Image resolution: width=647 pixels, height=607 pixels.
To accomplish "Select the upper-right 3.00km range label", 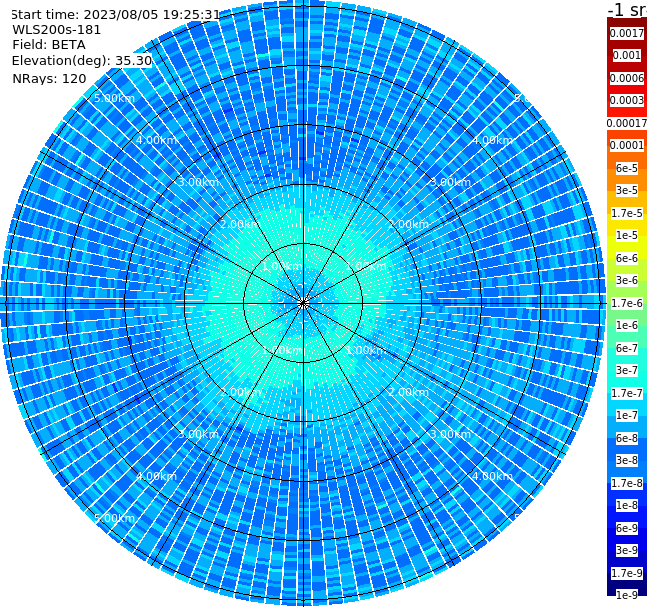I will (450, 182).
